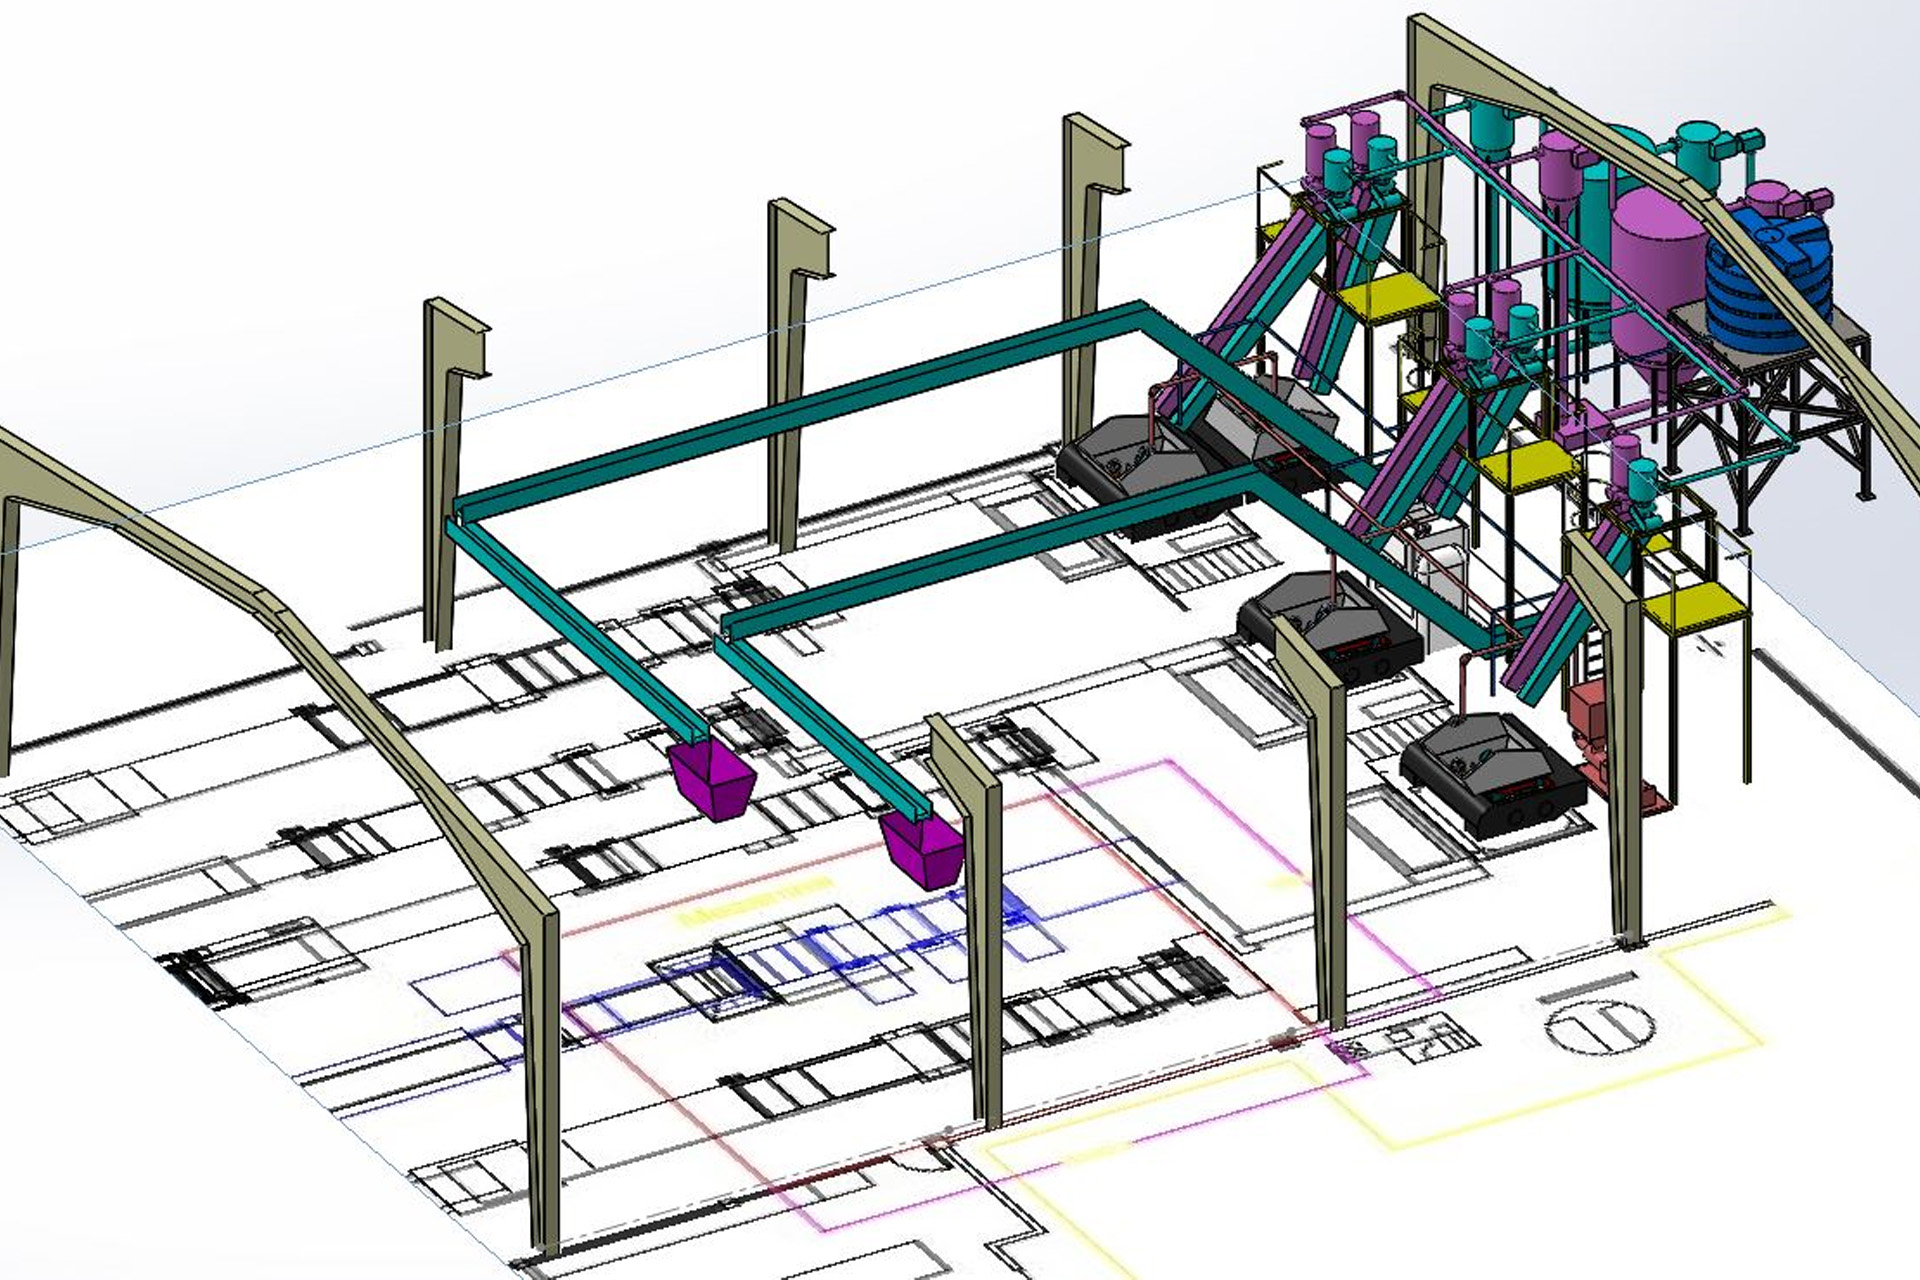Screen dimensions: 1920x1280
Task: Select the teal cyclone at far top right
Action: click(x=1697, y=150)
